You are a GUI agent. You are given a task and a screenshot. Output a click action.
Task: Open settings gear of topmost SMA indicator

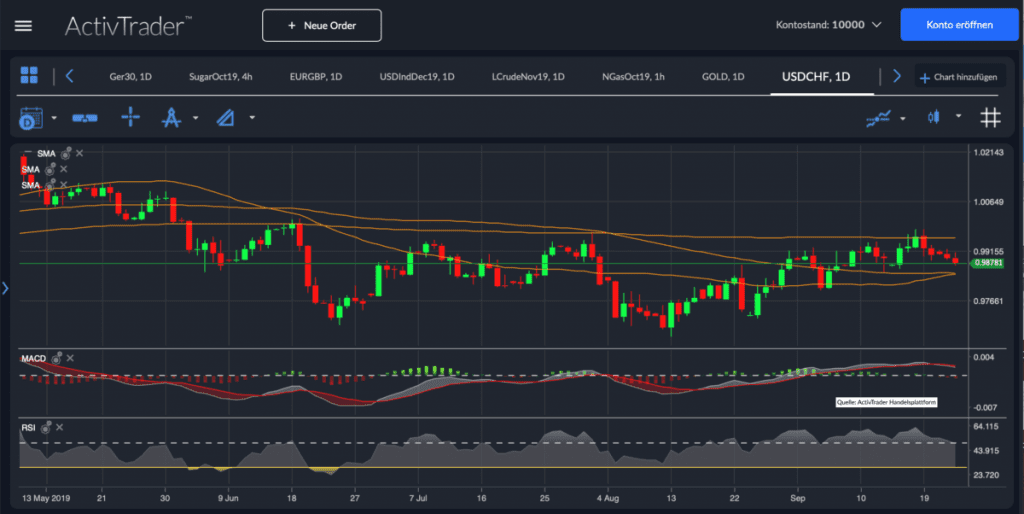(66, 153)
